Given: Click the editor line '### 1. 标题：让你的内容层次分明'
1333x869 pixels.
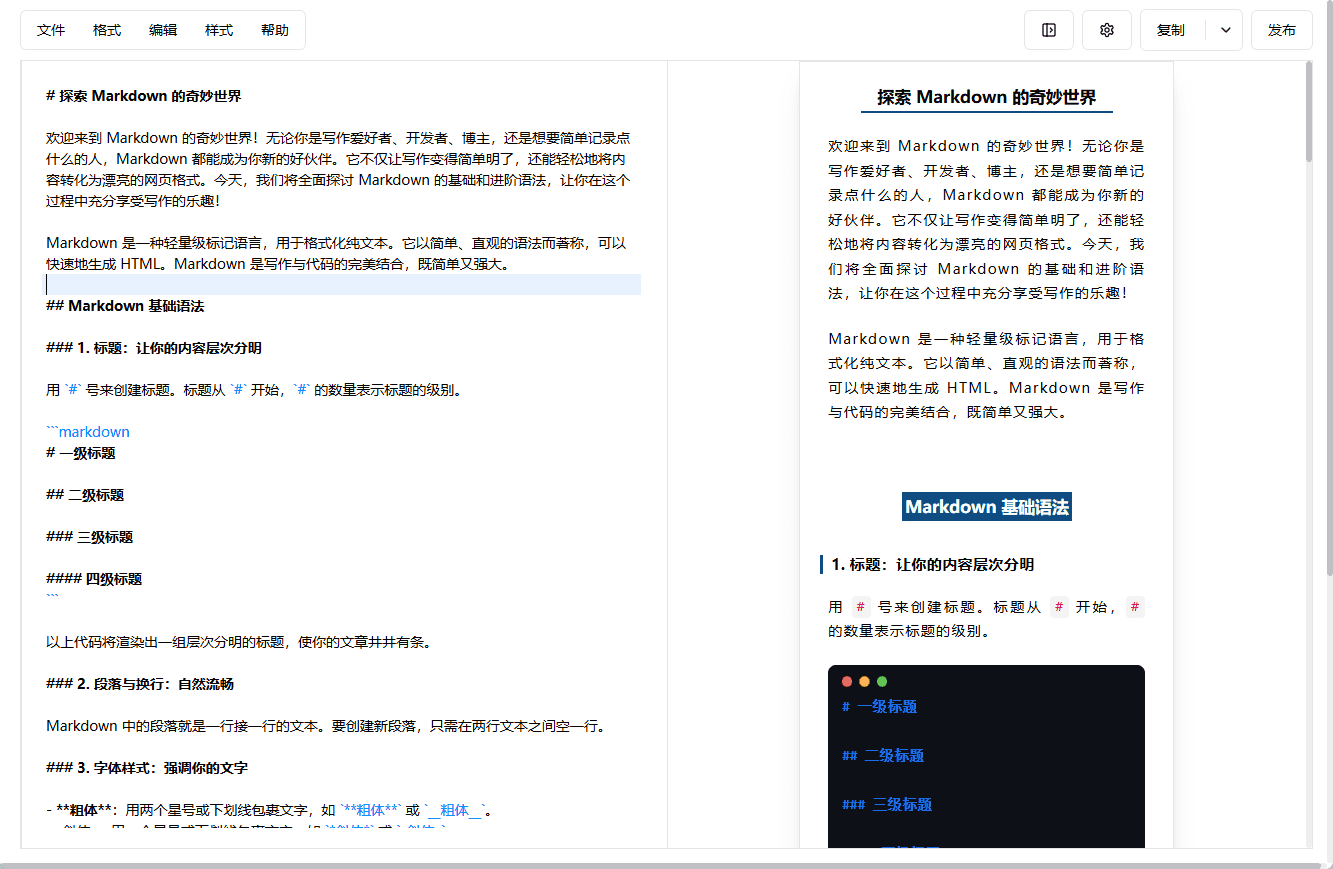Looking at the screenshot, I should 154,348.
